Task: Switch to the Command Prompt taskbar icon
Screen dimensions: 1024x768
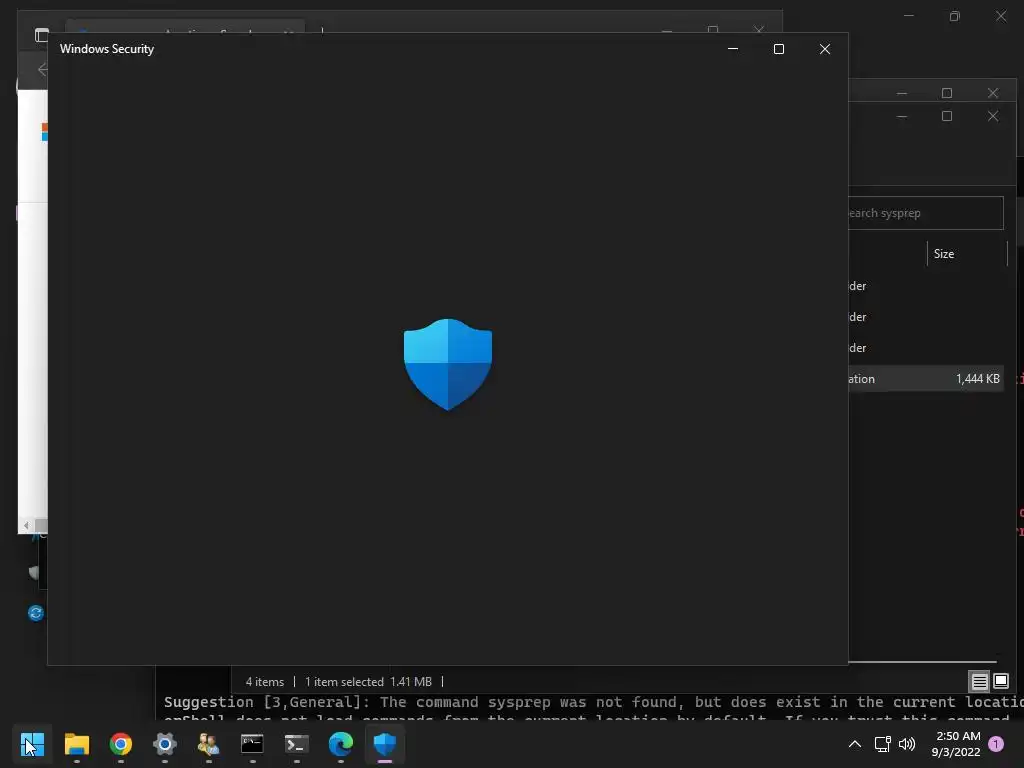Action: pyautogui.click(x=252, y=744)
